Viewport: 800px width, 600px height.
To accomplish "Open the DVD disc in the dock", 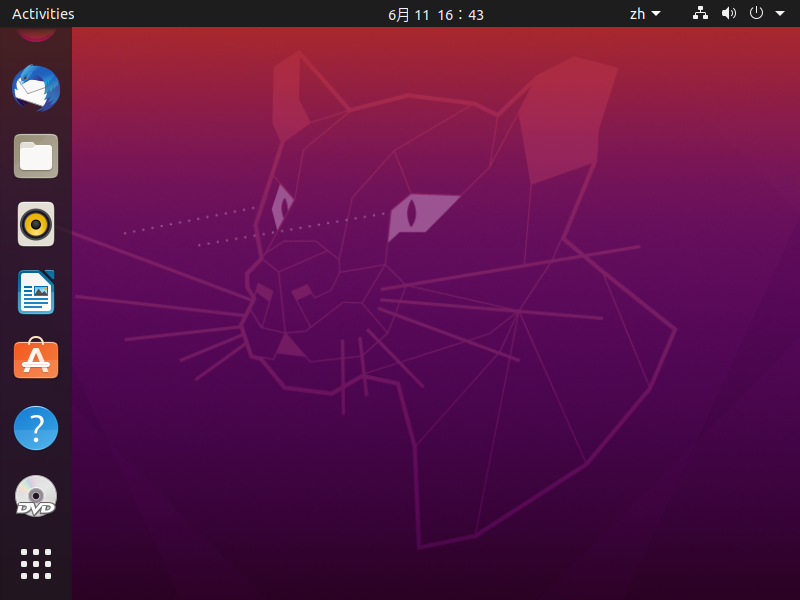I will (x=36, y=496).
